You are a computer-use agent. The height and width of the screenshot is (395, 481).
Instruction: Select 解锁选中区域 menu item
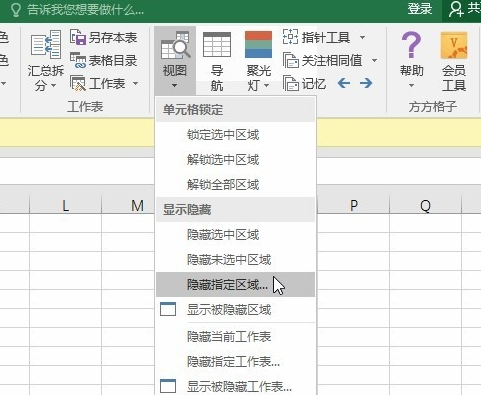point(235,160)
